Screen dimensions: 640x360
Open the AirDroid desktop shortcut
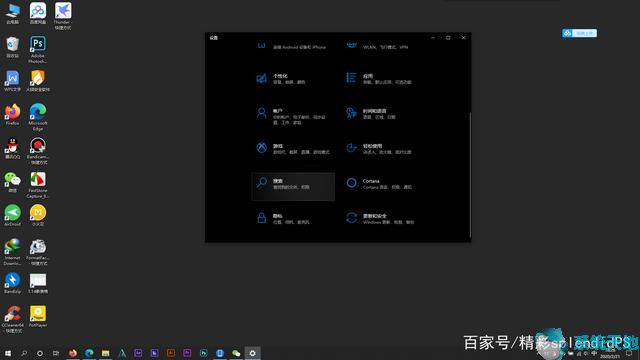click(x=13, y=216)
